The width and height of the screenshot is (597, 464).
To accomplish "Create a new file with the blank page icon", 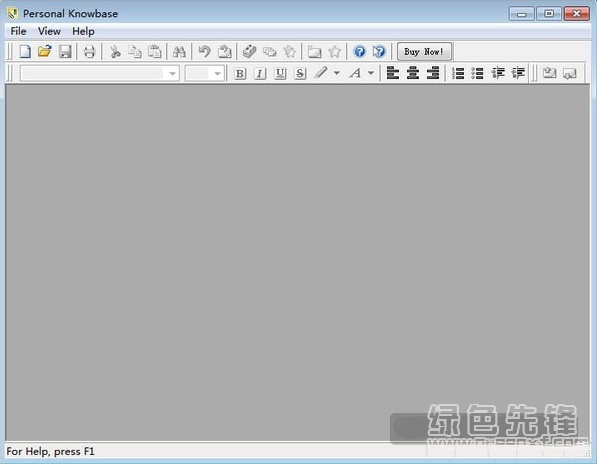I will coord(25,51).
